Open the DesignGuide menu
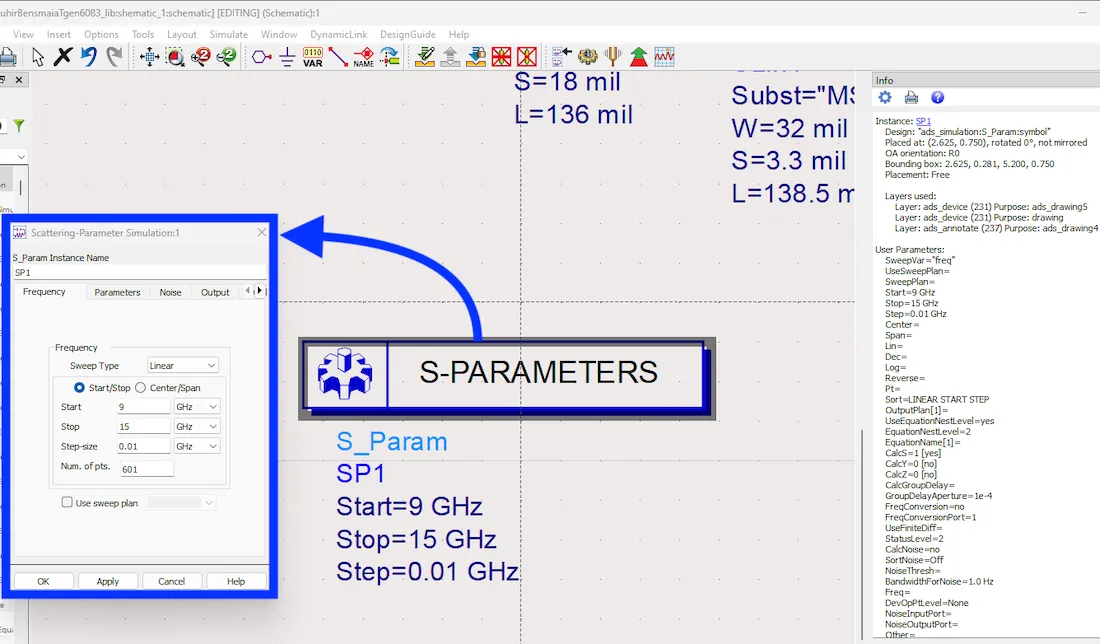Screen dimensions: 1100x644 408,34
